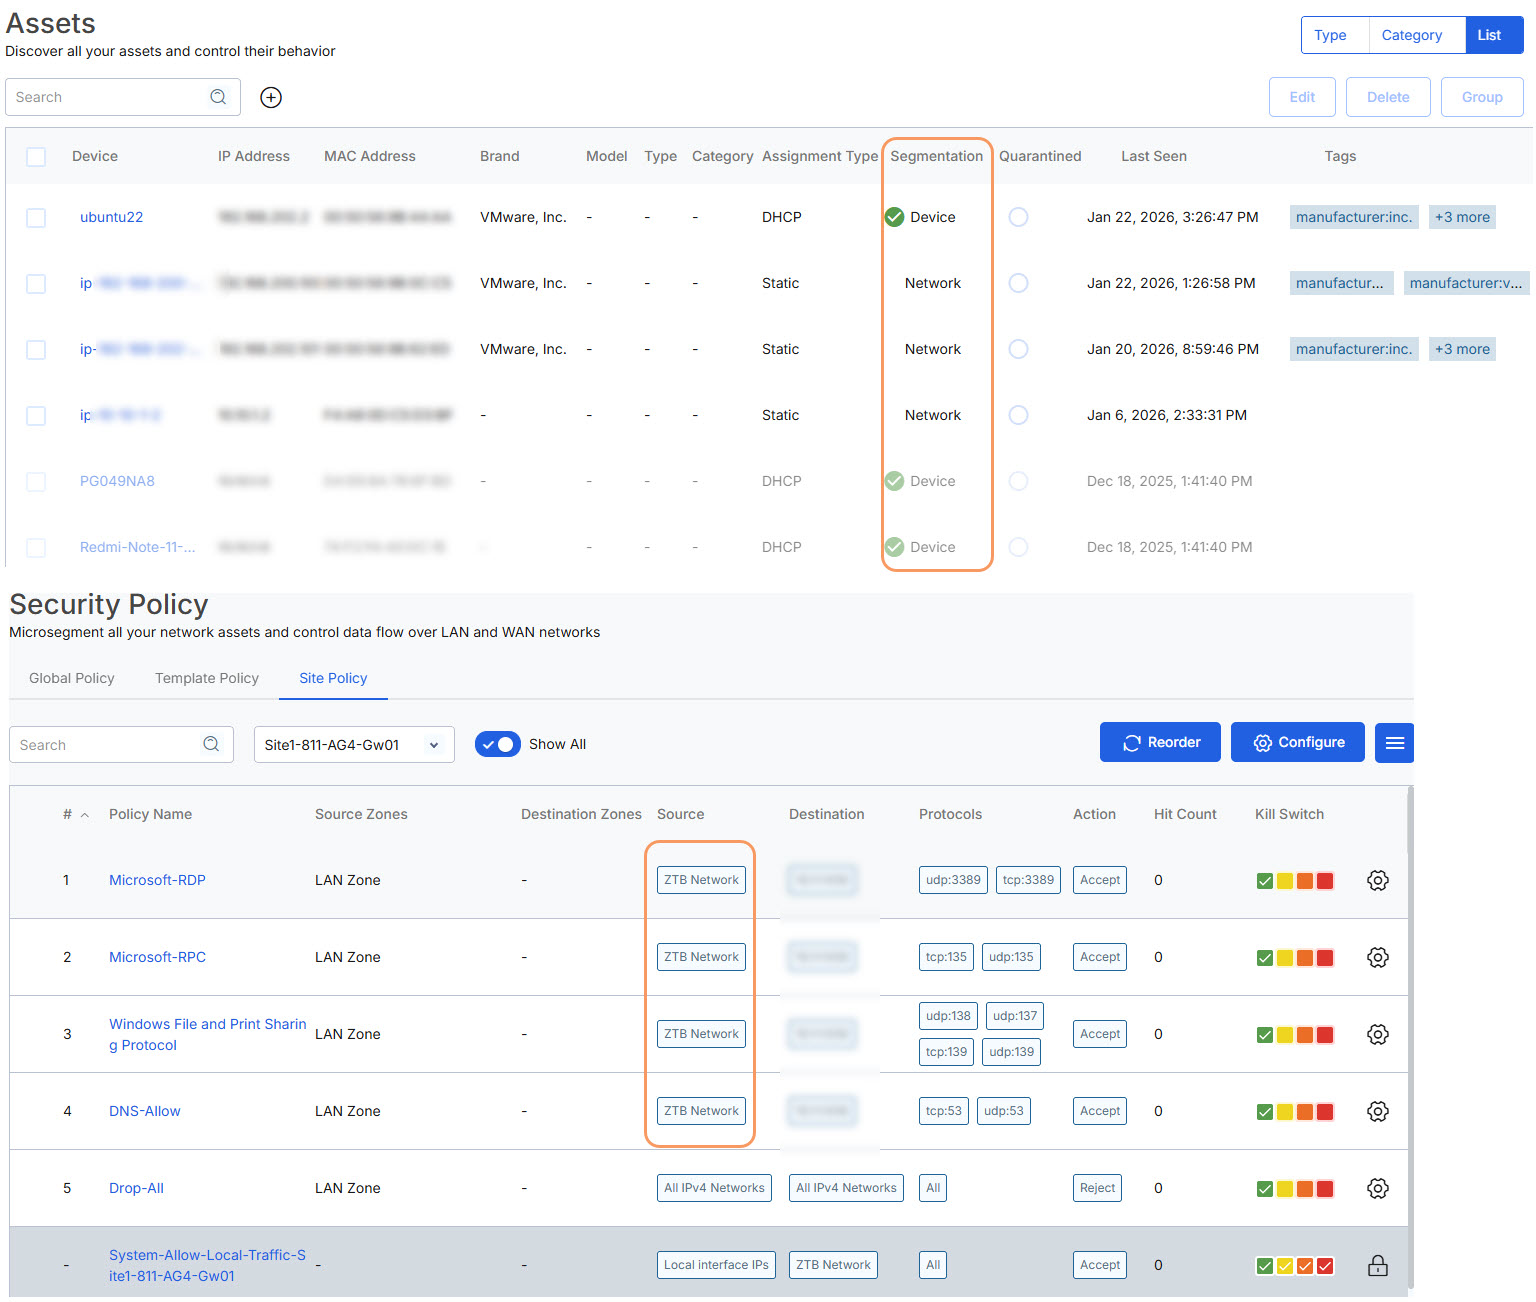The image size is (1536, 1302).
Task: Tick the select-all checkbox in Assets header
Action: click(x=36, y=157)
